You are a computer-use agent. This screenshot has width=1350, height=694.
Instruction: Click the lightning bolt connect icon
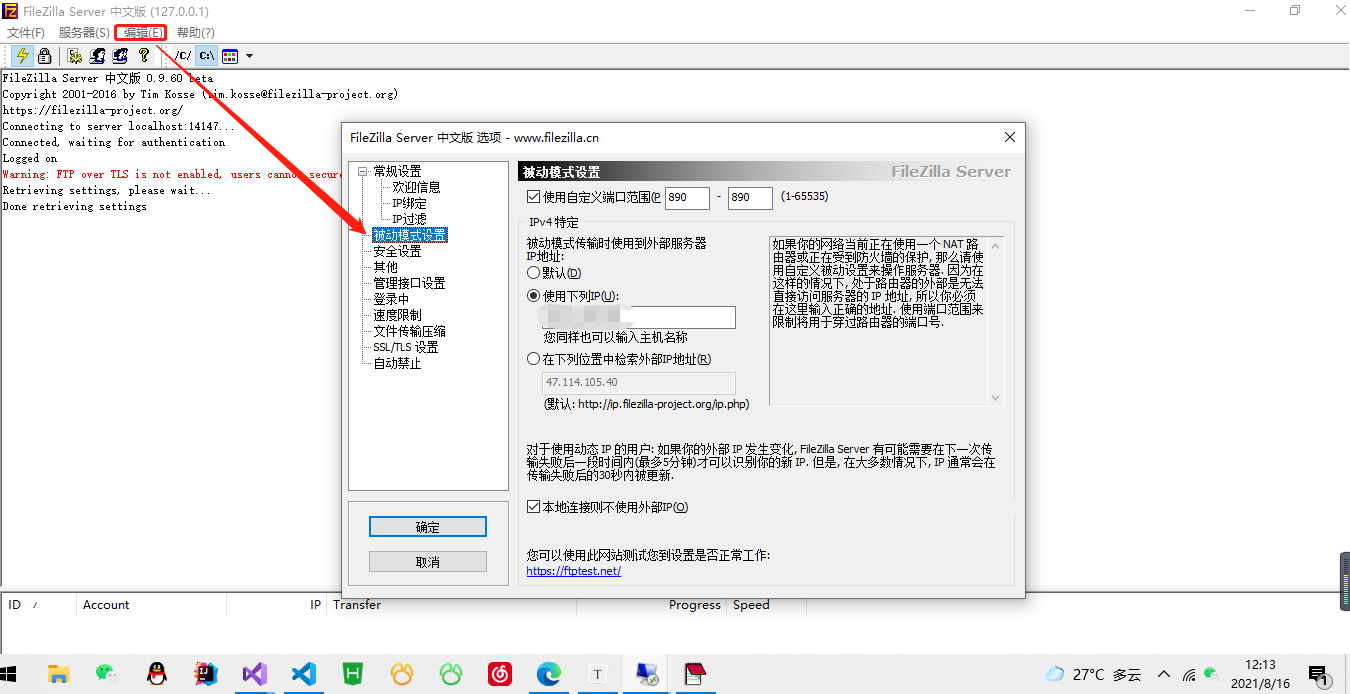pos(22,56)
